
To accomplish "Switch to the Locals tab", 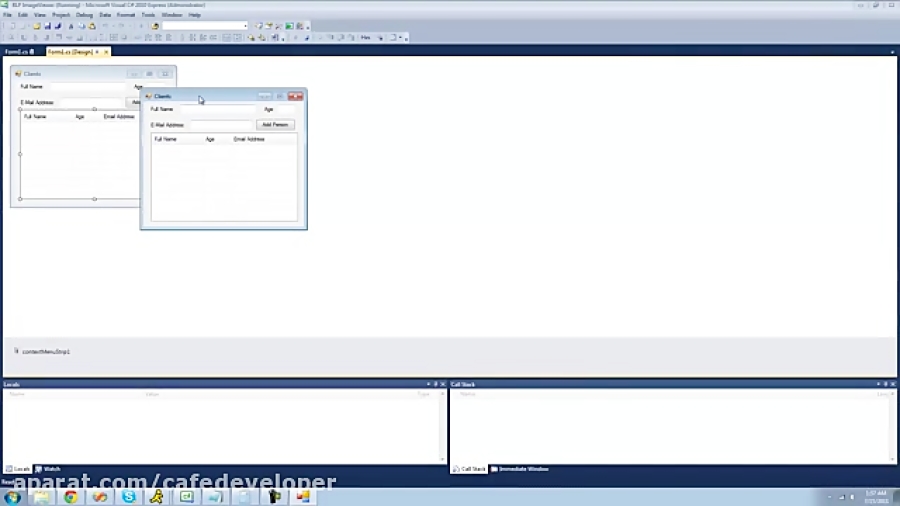I will [x=18, y=469].
